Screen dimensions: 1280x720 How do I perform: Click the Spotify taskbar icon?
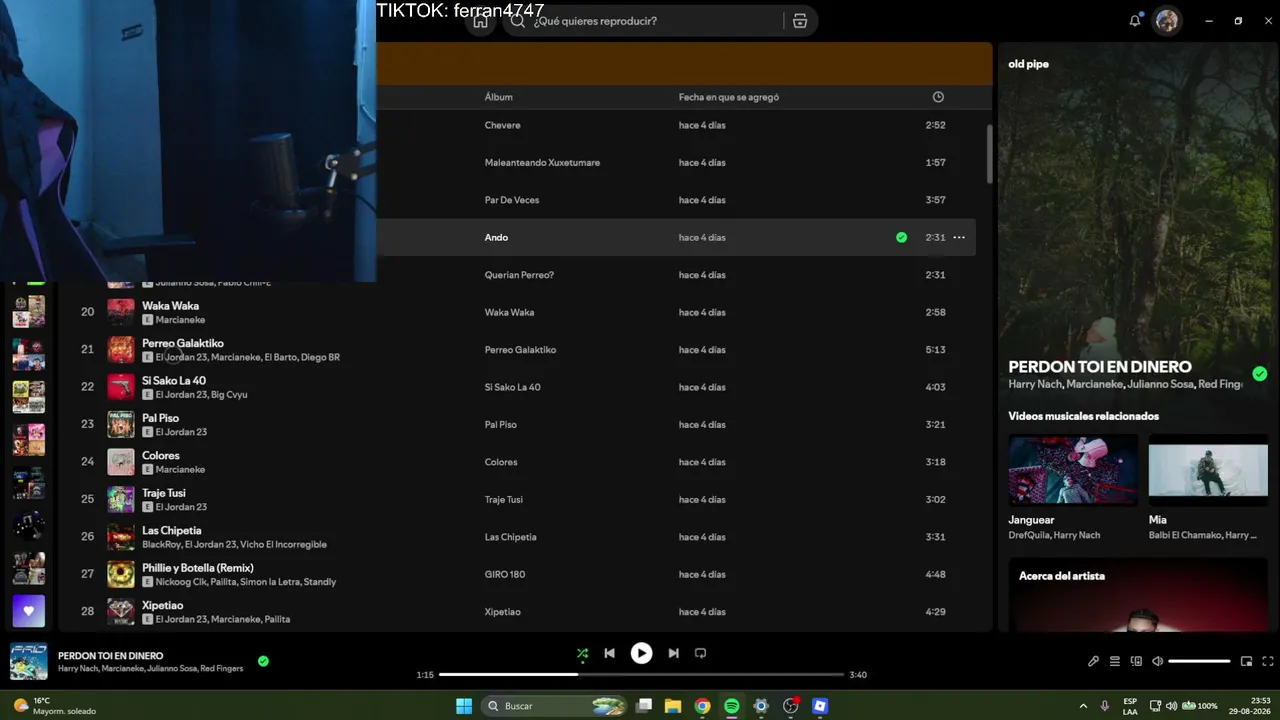[x=732, y=706]
